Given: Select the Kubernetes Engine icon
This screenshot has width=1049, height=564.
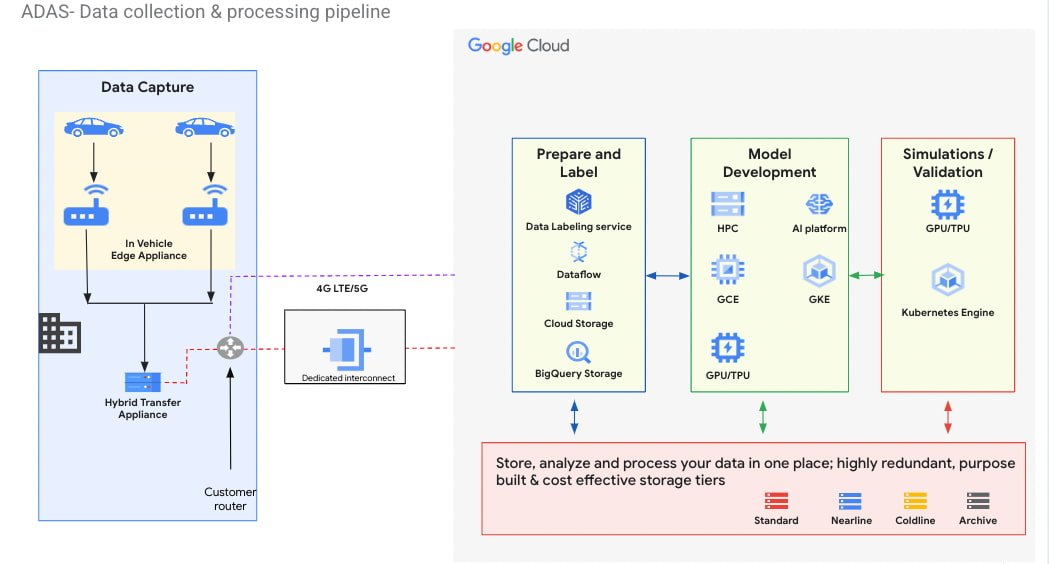Looking at the screenshot, I should [x=948, y=280].
